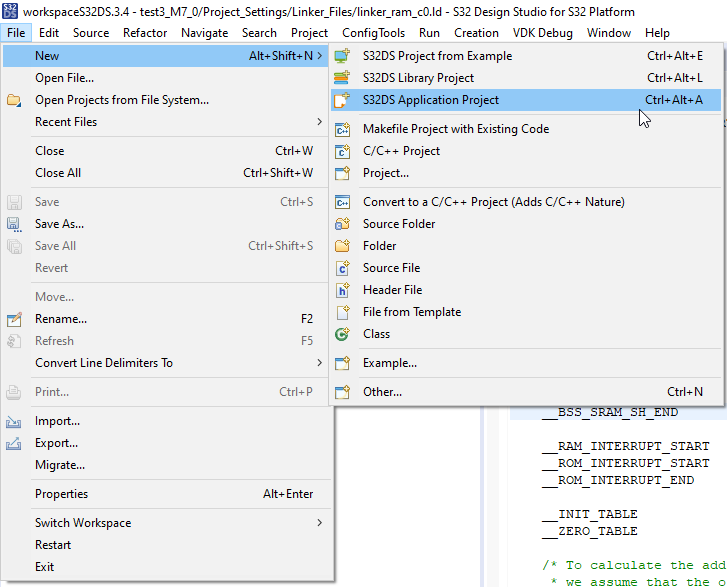Click the __INIT_TABLE line in editor
This screenshot has height=587, width=727.
coord(590,515)
